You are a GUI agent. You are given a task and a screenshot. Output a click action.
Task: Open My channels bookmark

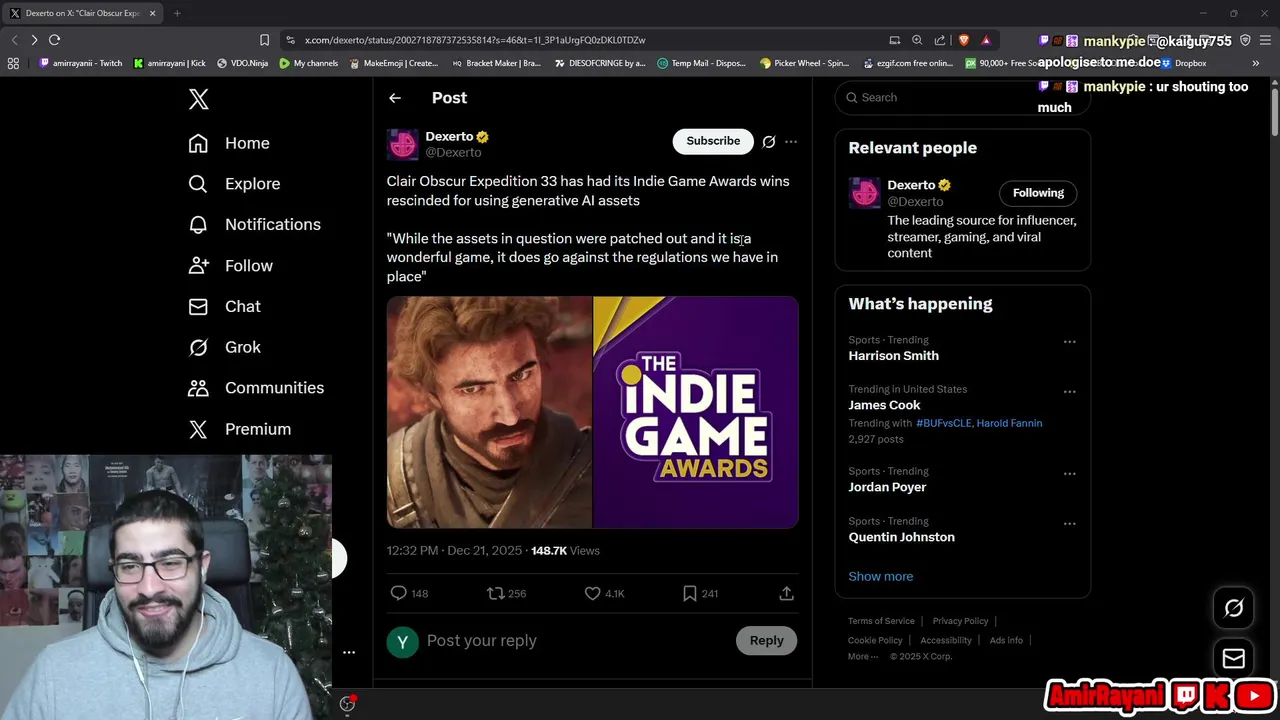pos(309,63)
